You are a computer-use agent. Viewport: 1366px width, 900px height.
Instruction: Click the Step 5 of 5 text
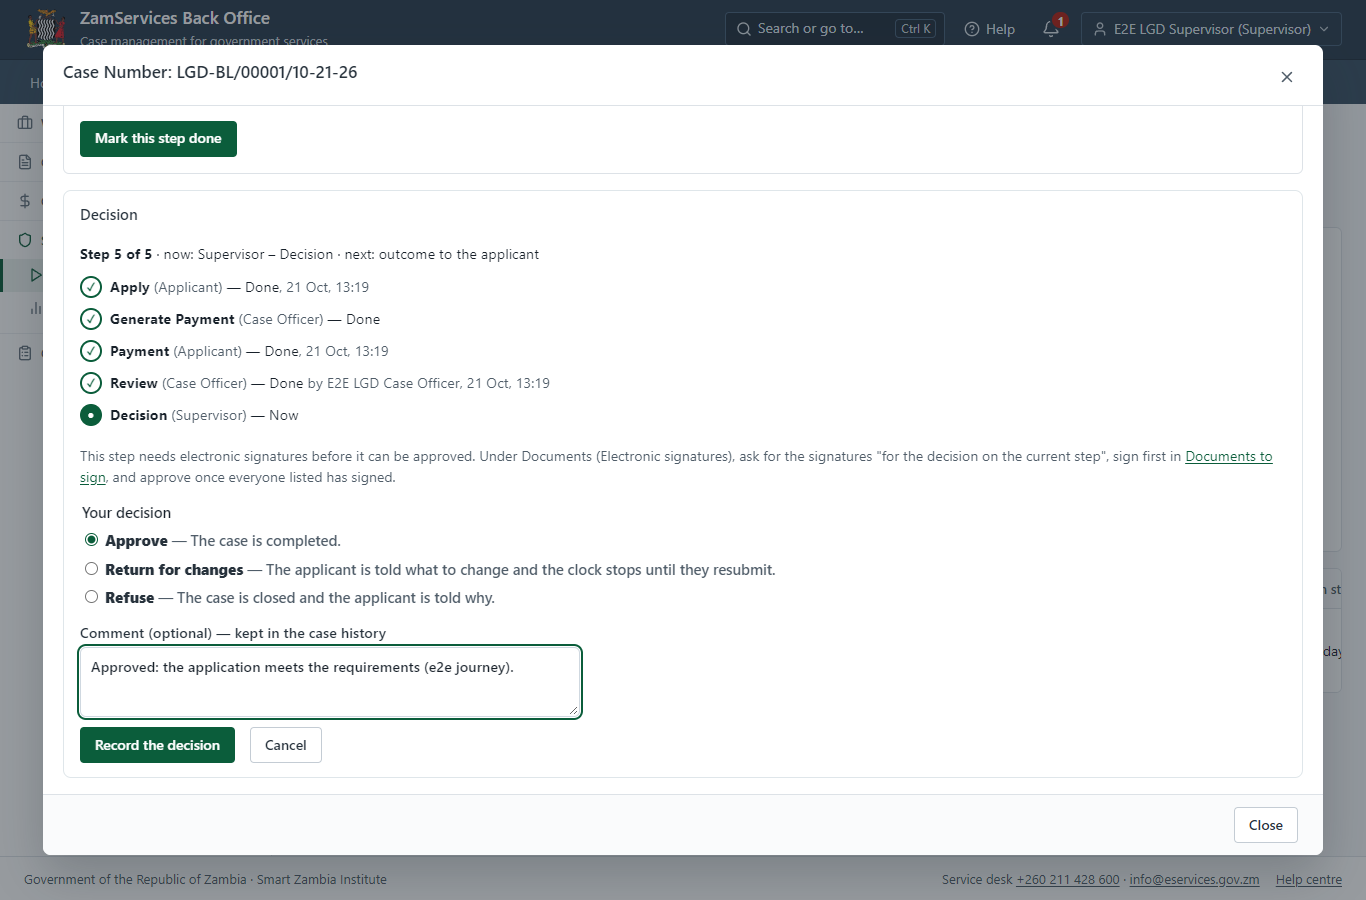pos(116,254)
